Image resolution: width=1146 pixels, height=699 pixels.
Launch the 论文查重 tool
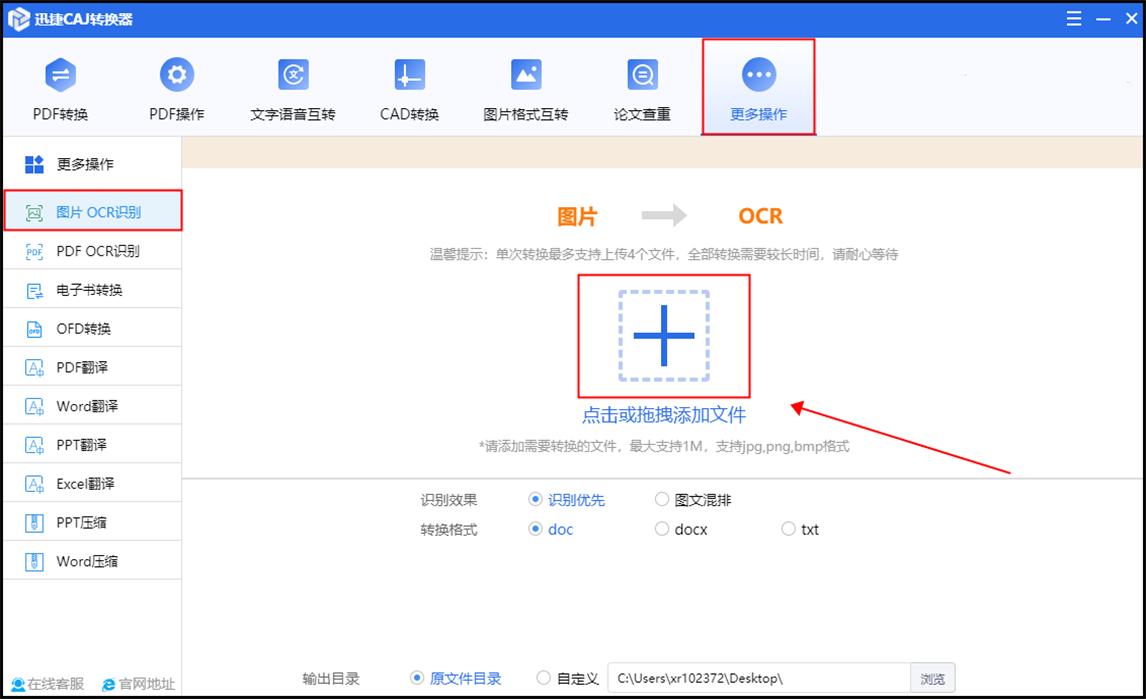pos(641,87)
